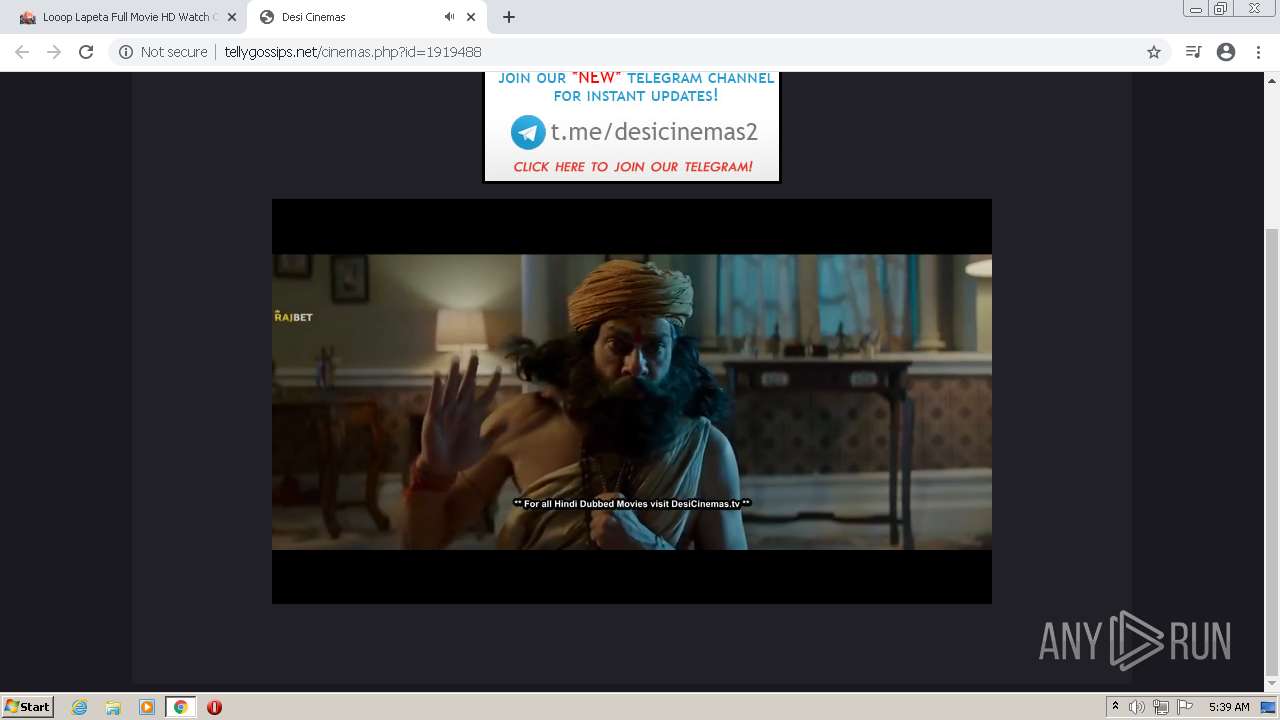
Task: View site info for Not secure
Action: (x=163, y=52)
